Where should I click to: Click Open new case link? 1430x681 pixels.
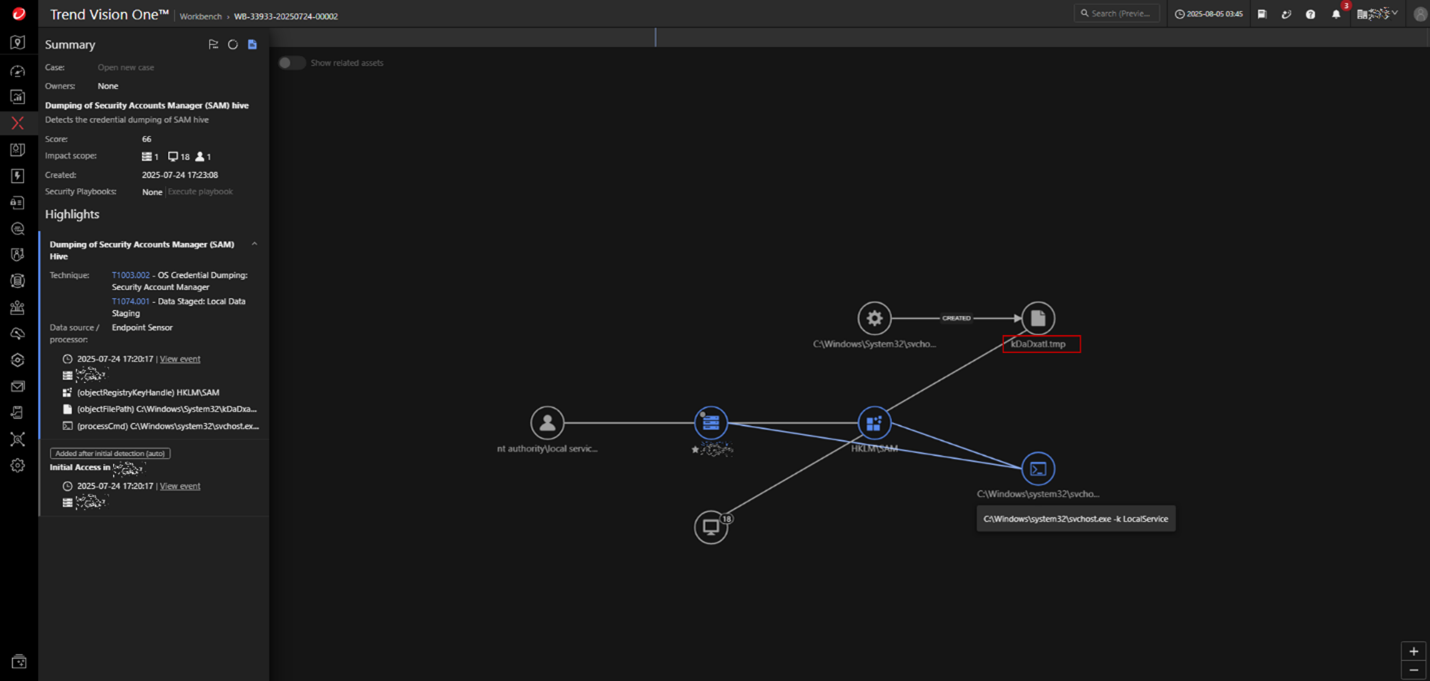click(x=126, y=68)
